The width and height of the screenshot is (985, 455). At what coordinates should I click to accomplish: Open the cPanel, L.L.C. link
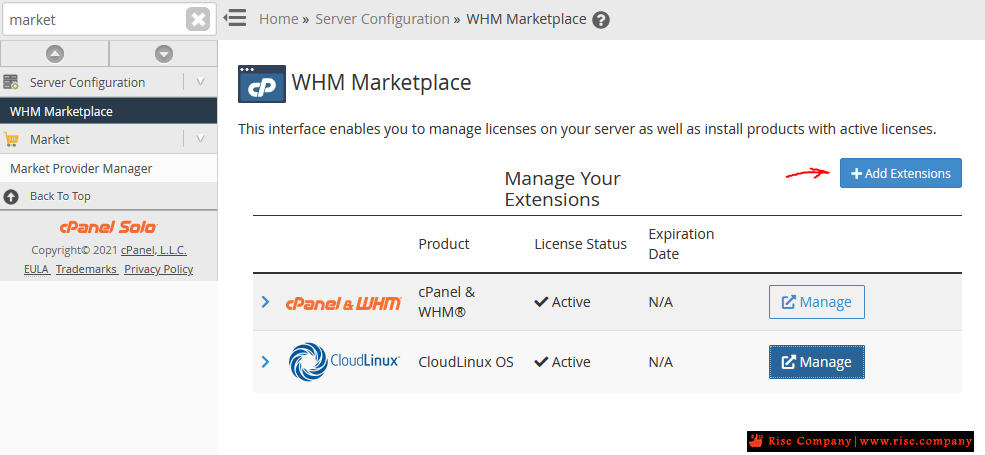[x=154, y=250]
